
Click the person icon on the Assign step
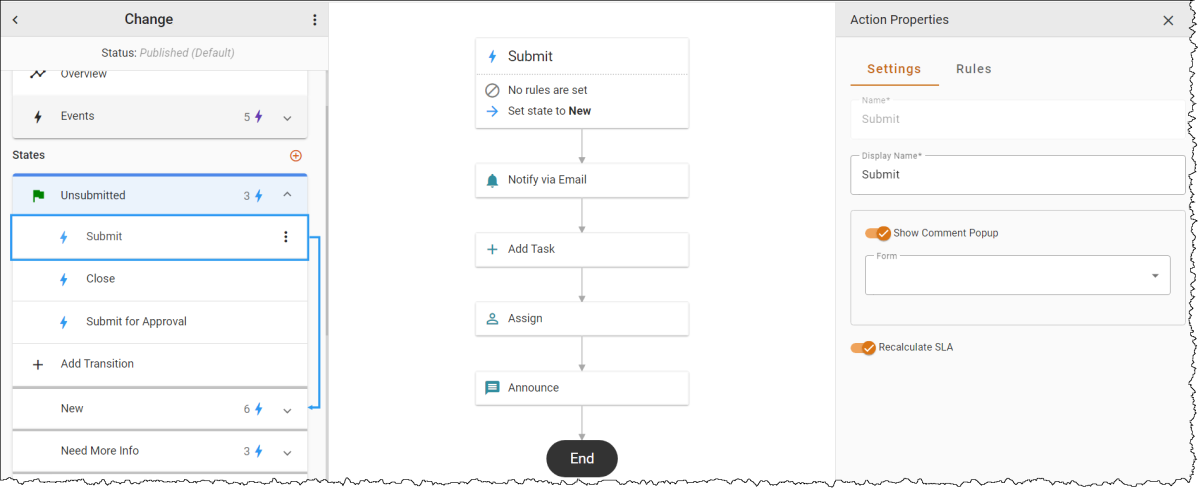pyautogui.click(x=492, y=318)
